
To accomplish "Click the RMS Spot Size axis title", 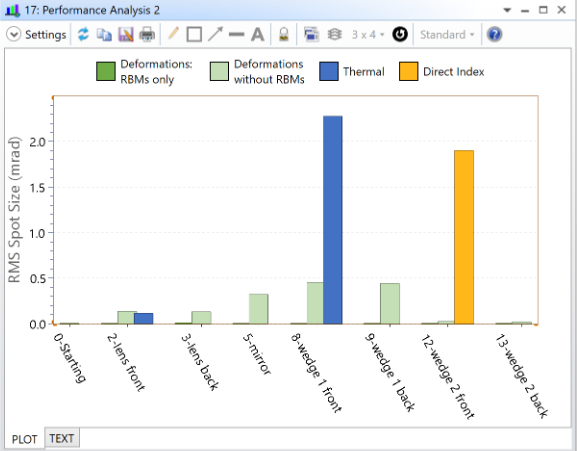I will [x=14, y=210].
